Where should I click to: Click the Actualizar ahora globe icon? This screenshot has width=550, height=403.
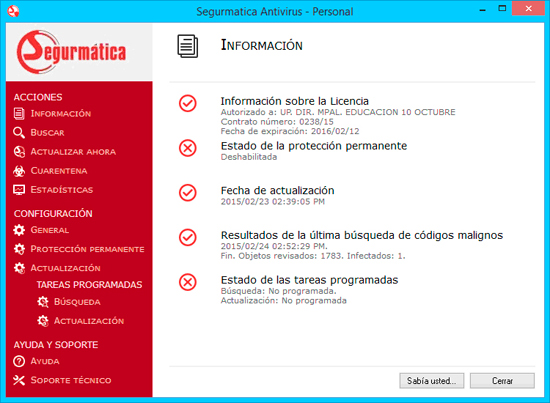click(19, 152)
